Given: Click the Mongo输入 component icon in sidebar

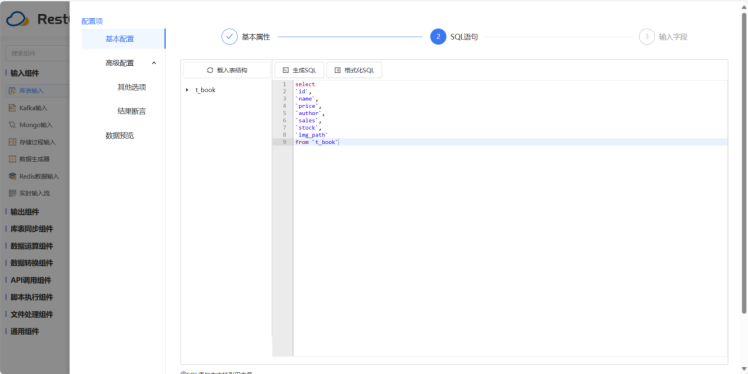Looking at the screenshot, I should [13, 125].
